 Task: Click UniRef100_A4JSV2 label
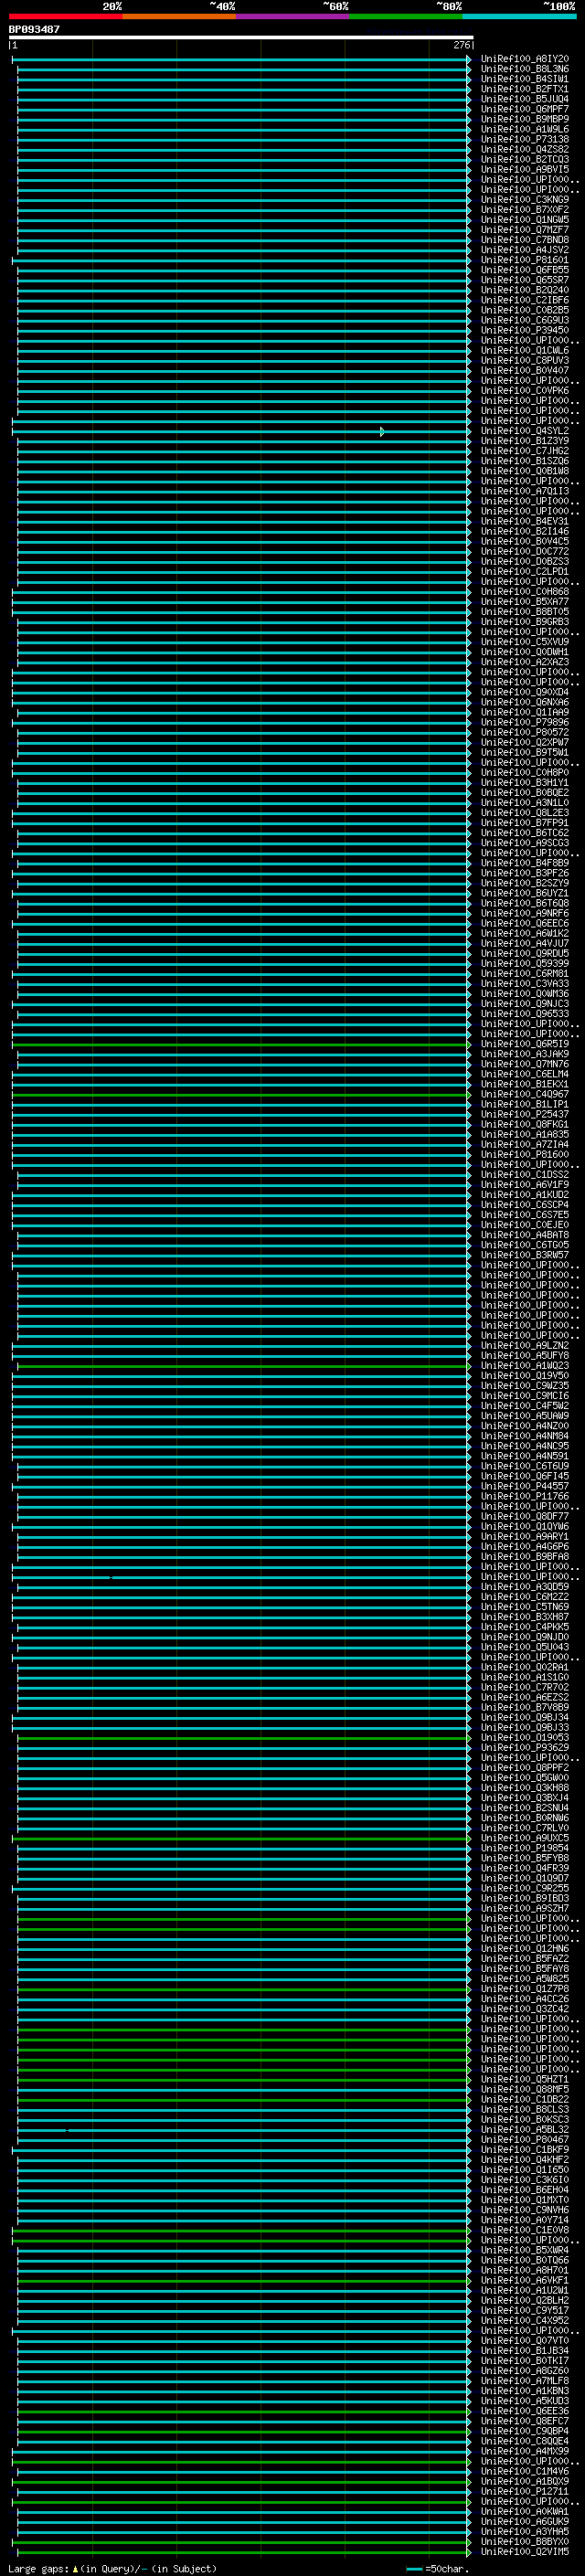pos(525,250)
